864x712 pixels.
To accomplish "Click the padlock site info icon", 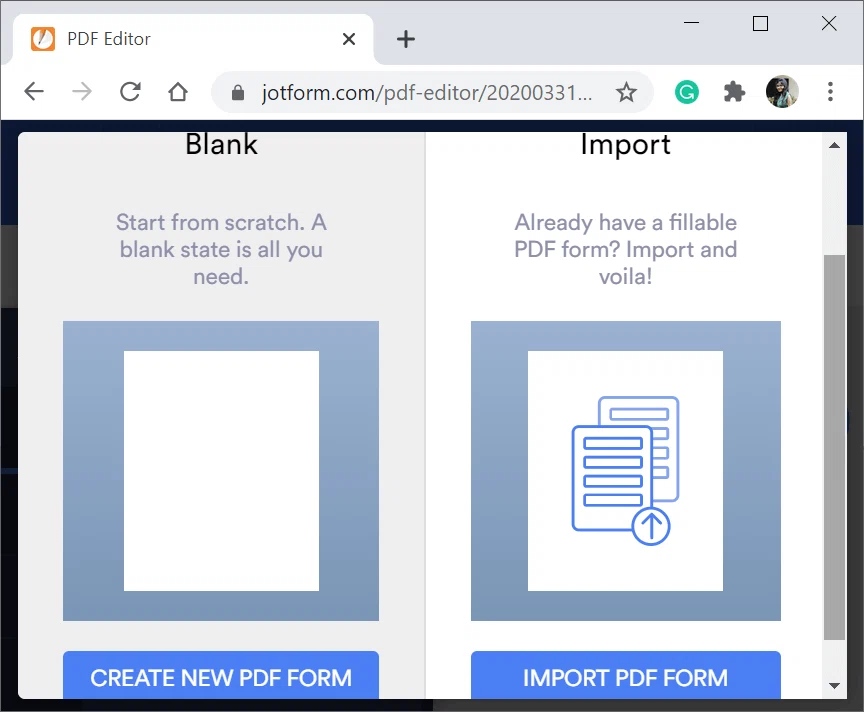I will (237, 93).
